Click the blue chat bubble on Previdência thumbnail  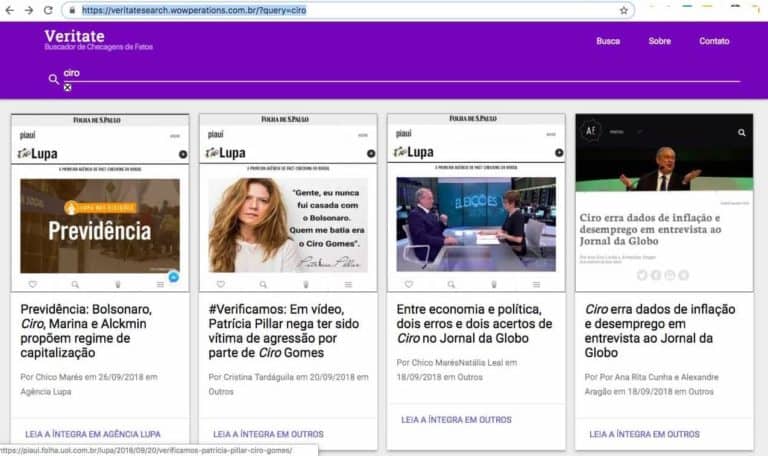173,277
